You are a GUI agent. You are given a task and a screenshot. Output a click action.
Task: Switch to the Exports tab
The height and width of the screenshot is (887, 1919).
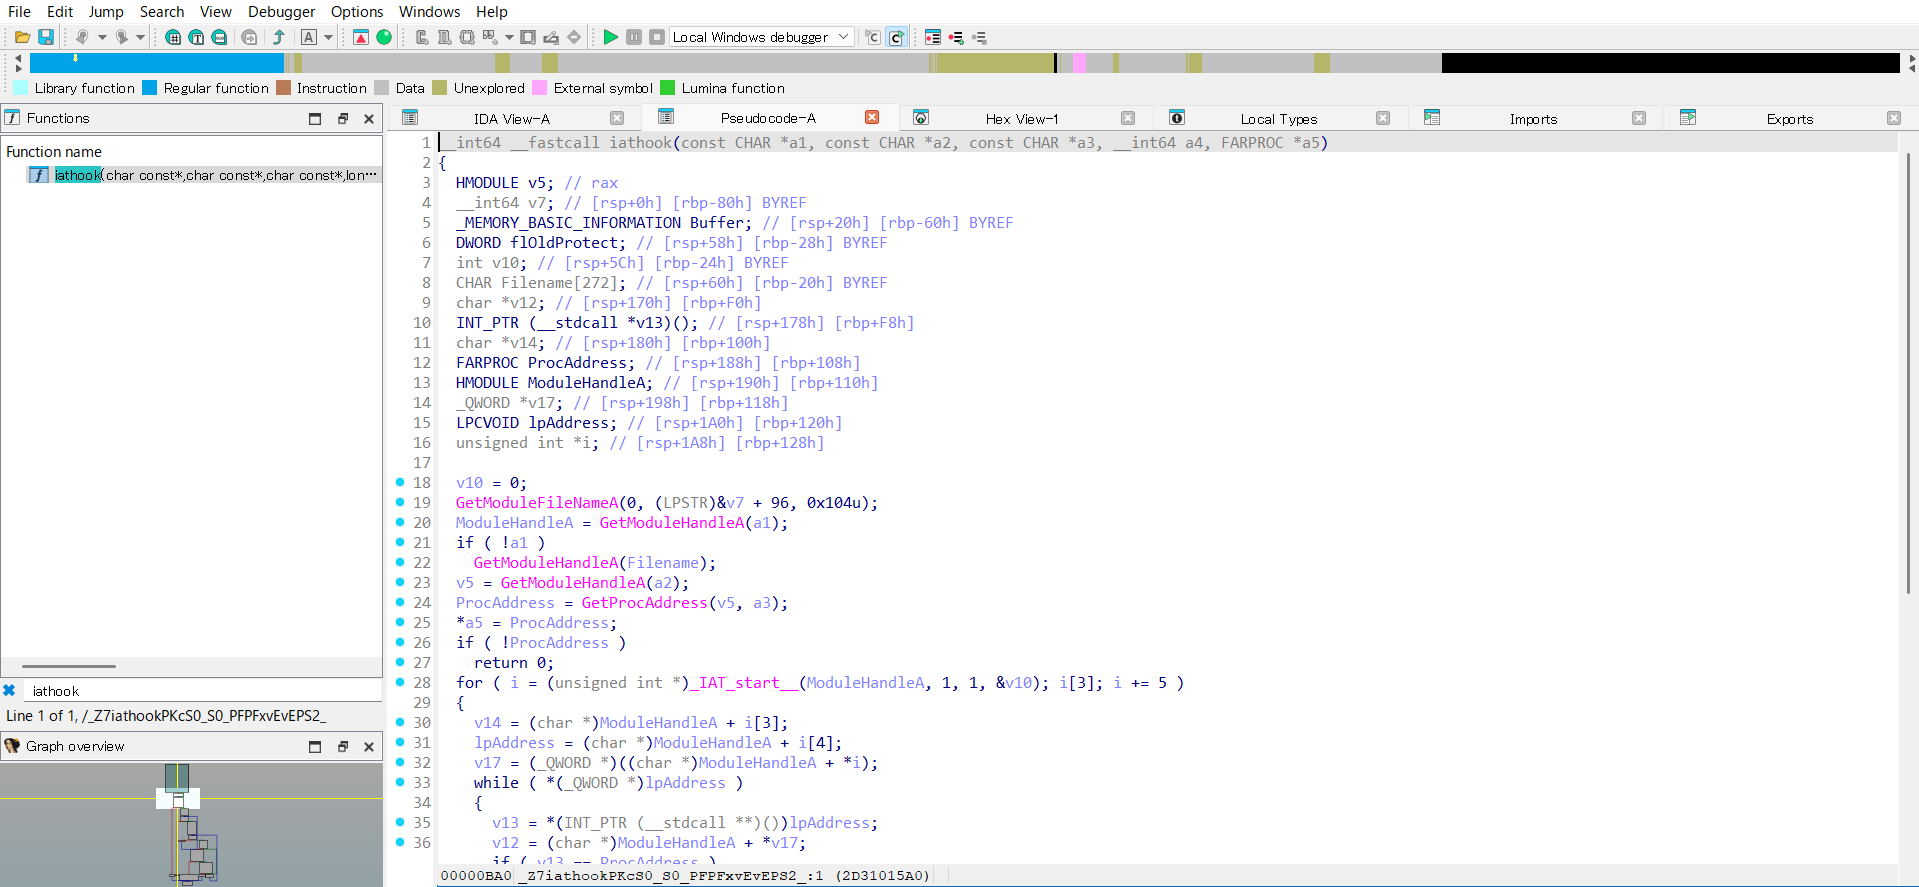tap(1789, 118)
